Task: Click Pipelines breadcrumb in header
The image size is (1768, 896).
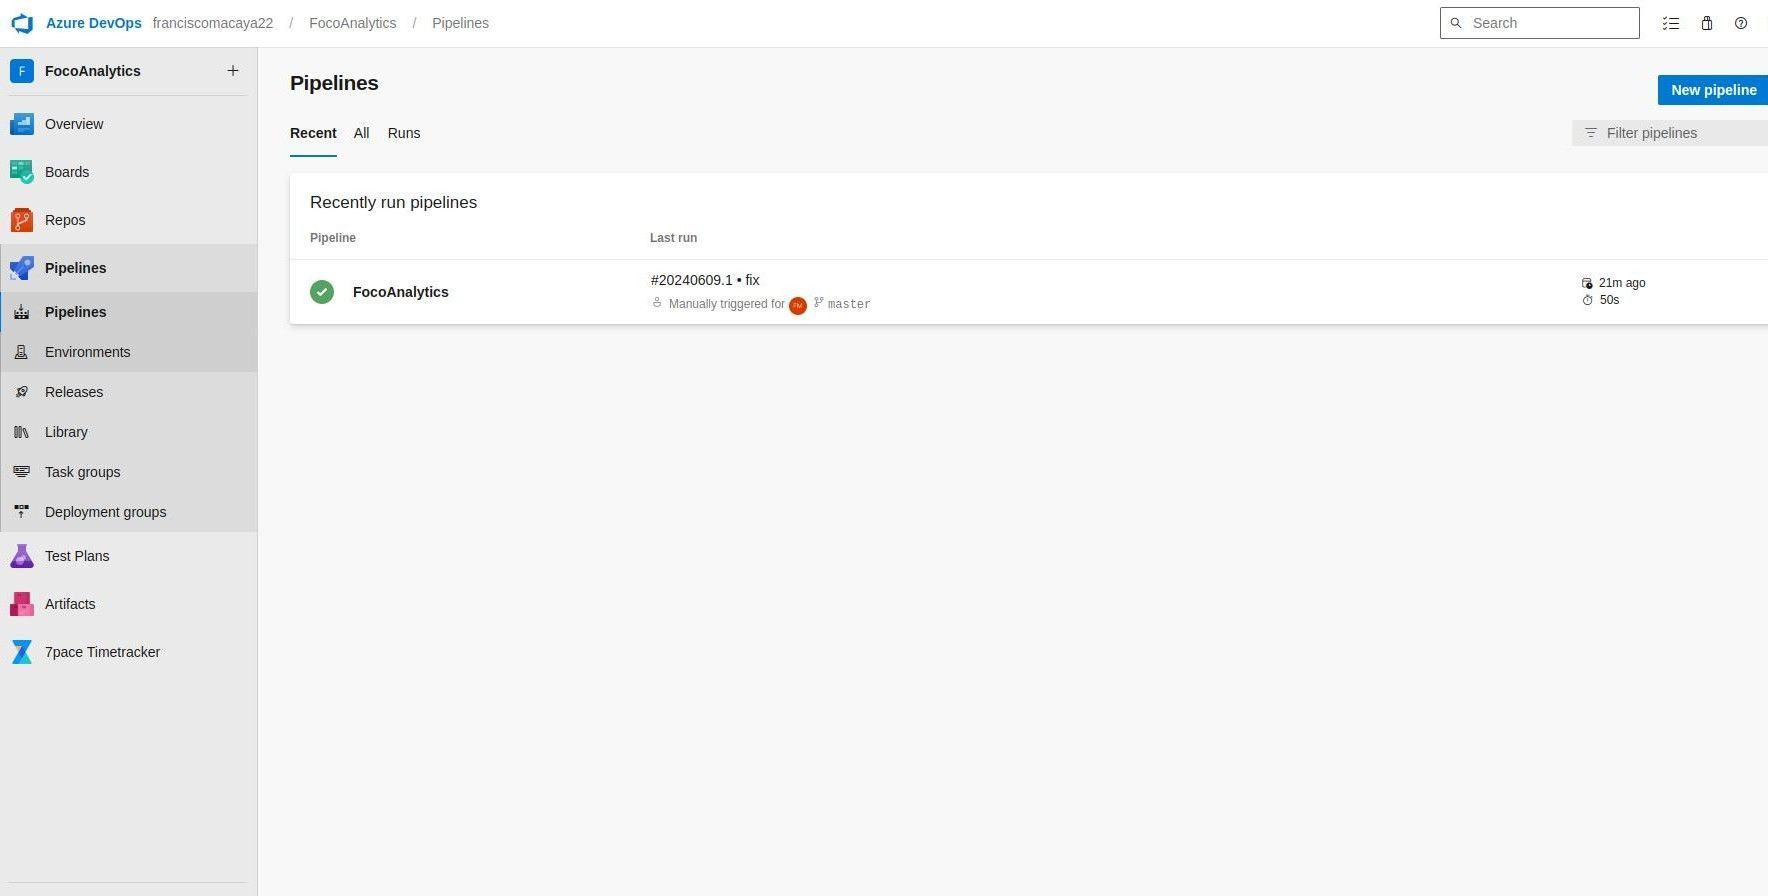Action: click(x=460, y=23)
